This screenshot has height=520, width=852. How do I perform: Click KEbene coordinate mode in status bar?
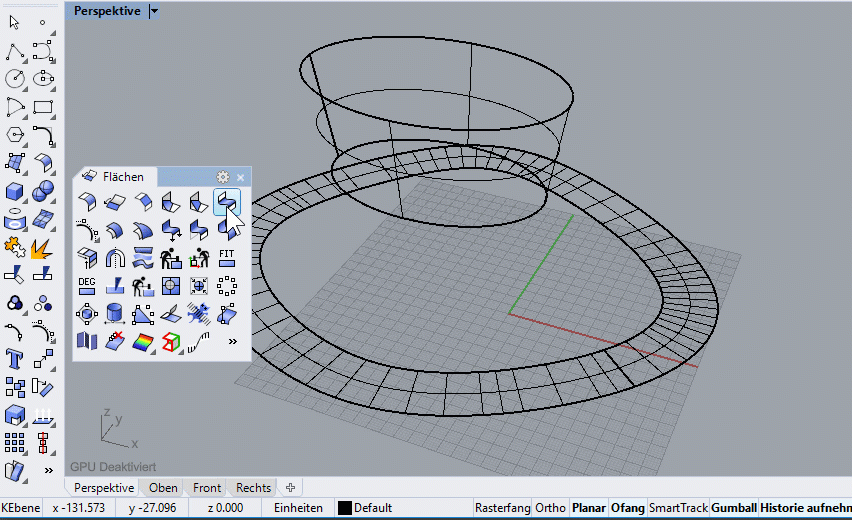[x=21, y=508]
